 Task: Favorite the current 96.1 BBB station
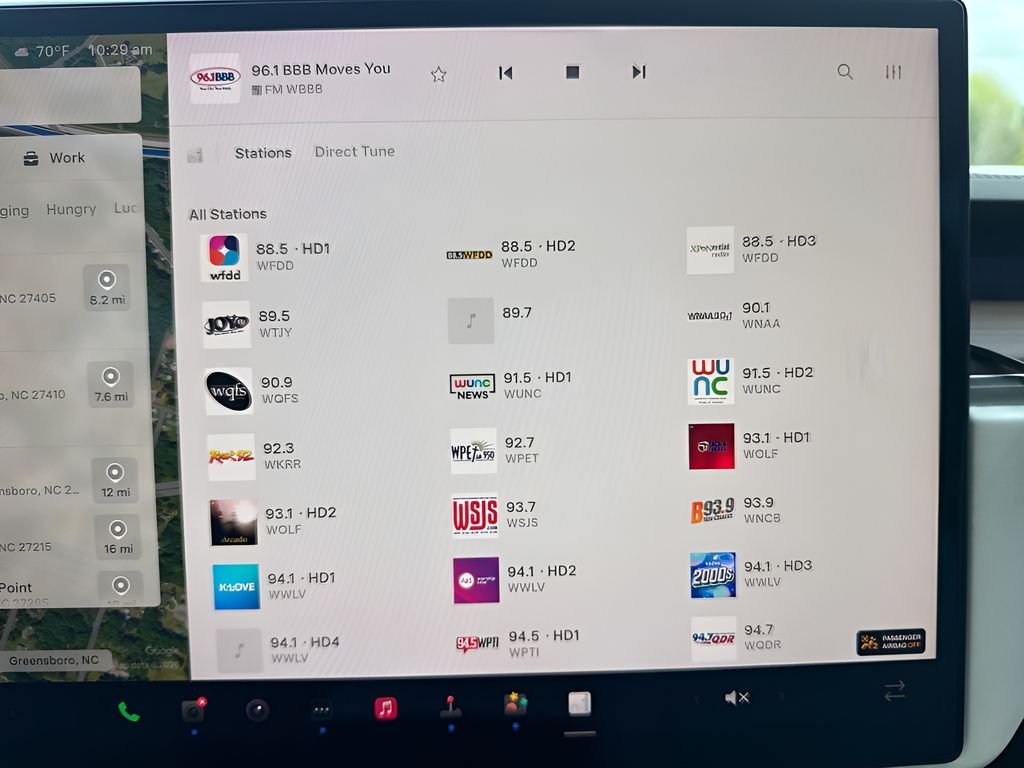(x=438, y=74)
